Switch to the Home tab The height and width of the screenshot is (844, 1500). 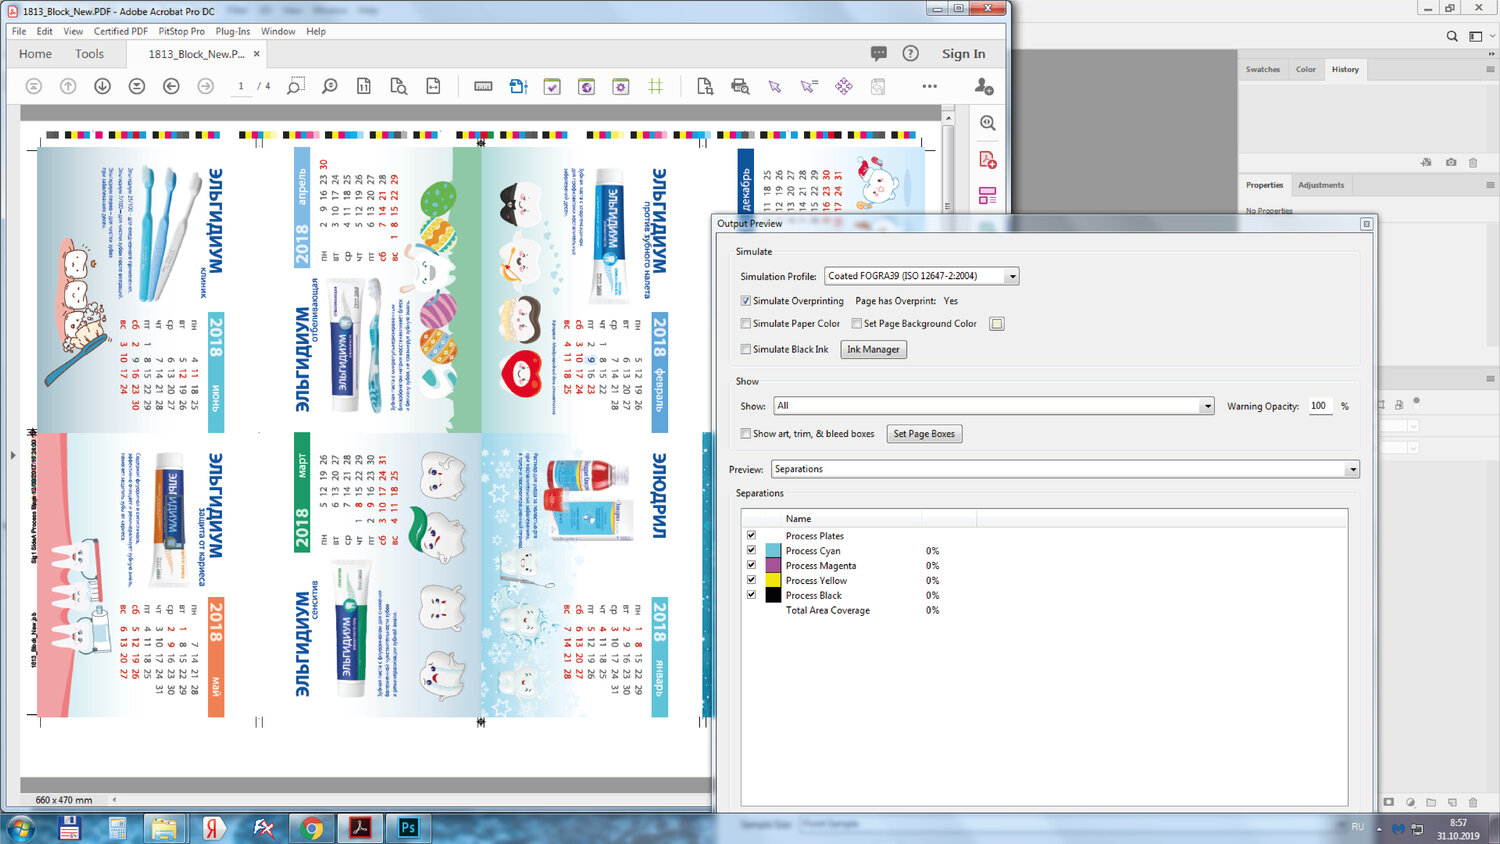coord(35,54)
